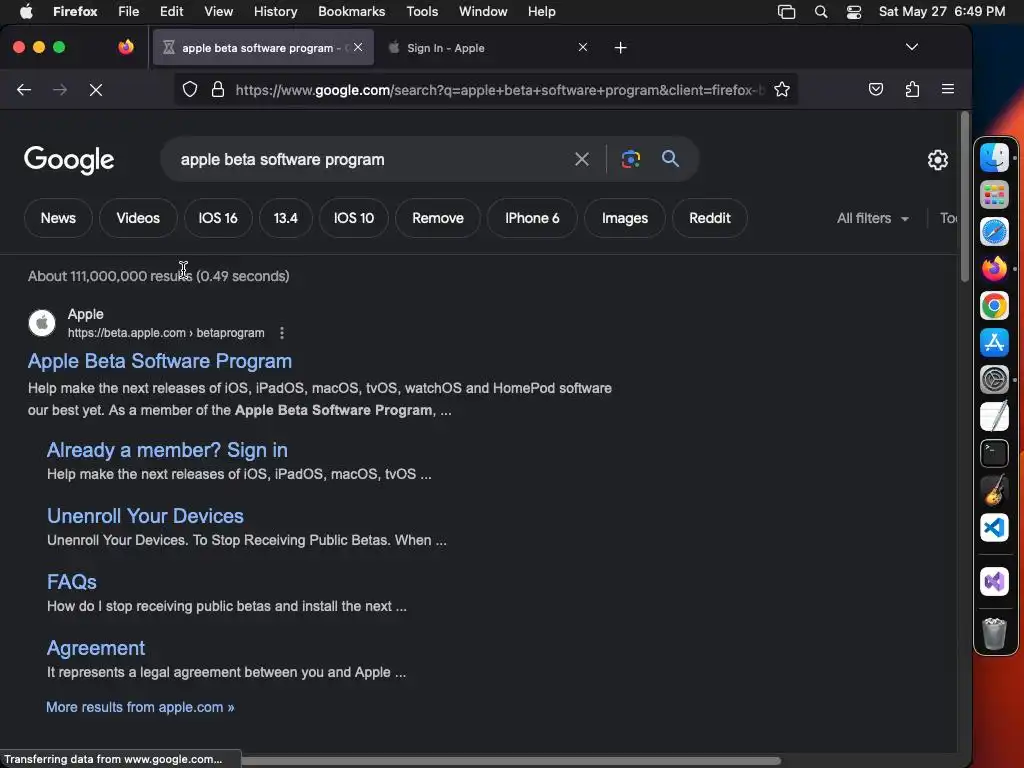1024x768 pixels.
Task: Open Finder from the Dock
Action: coord(995,158)
